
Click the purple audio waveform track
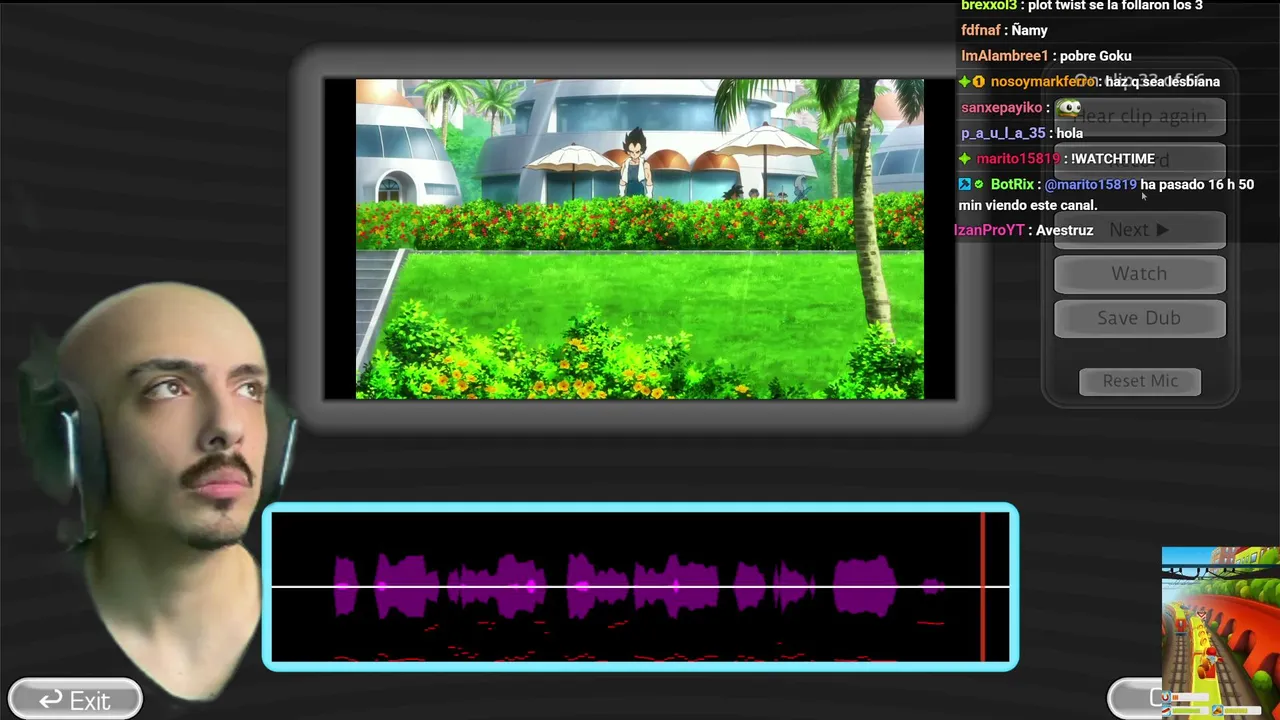coord(640,587)
